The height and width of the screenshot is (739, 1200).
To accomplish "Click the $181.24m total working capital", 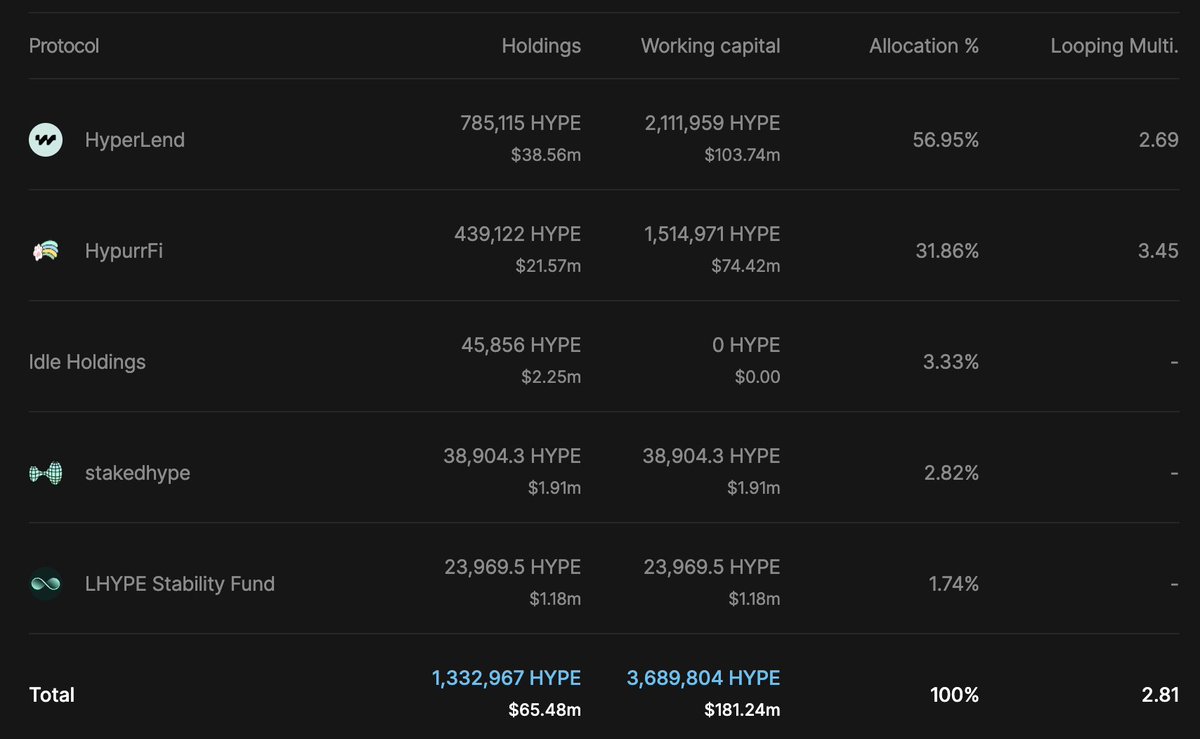I will 742,710.
